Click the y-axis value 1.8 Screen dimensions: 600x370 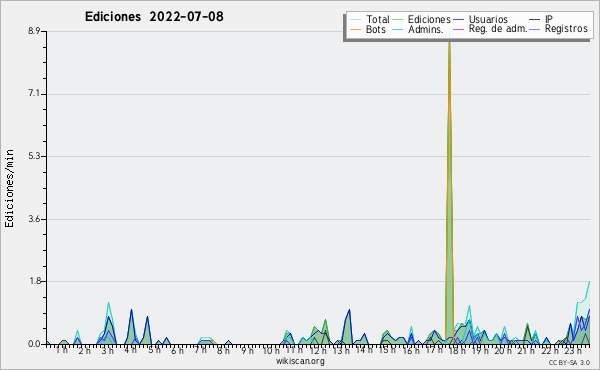tap(34, 281)
